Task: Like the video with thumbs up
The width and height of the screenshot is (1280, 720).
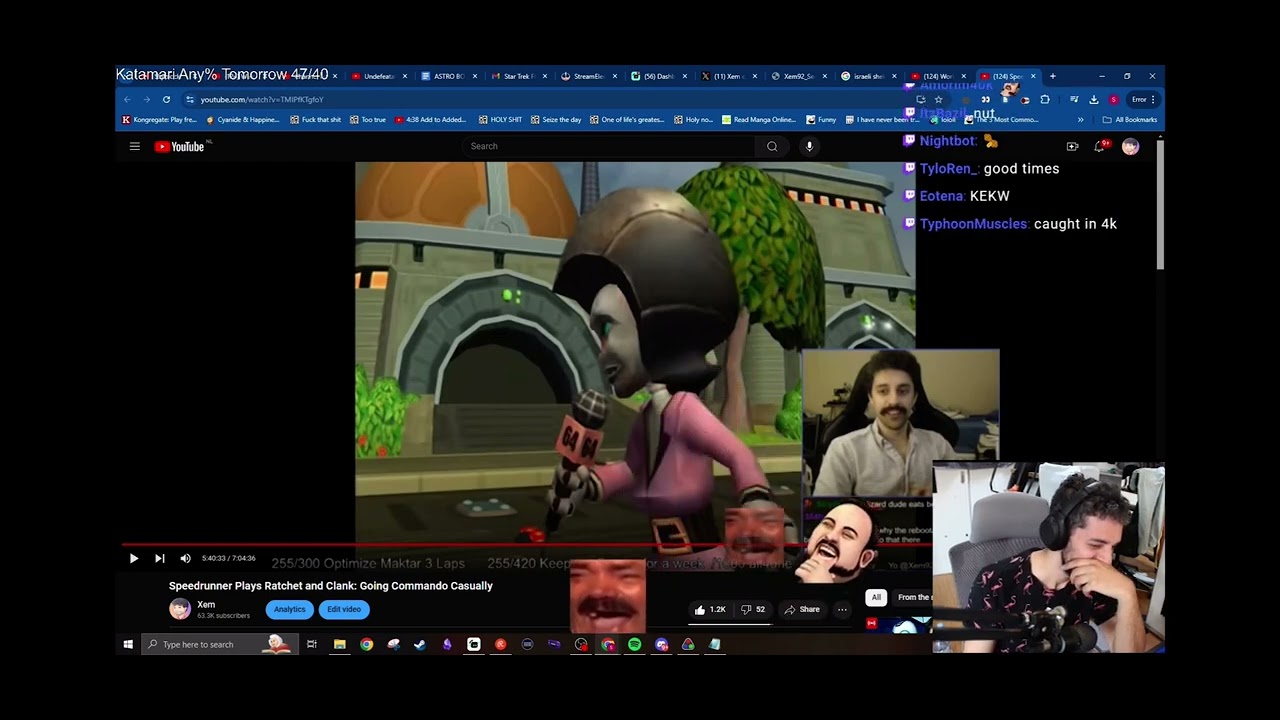Action: point(711,609)
